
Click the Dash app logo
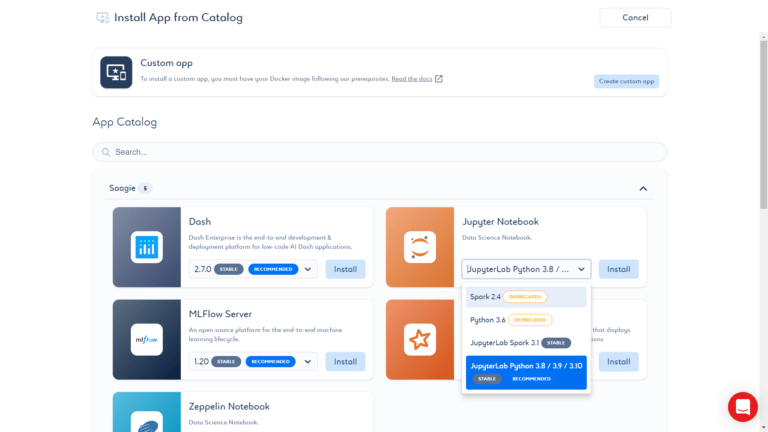[146, 247]
